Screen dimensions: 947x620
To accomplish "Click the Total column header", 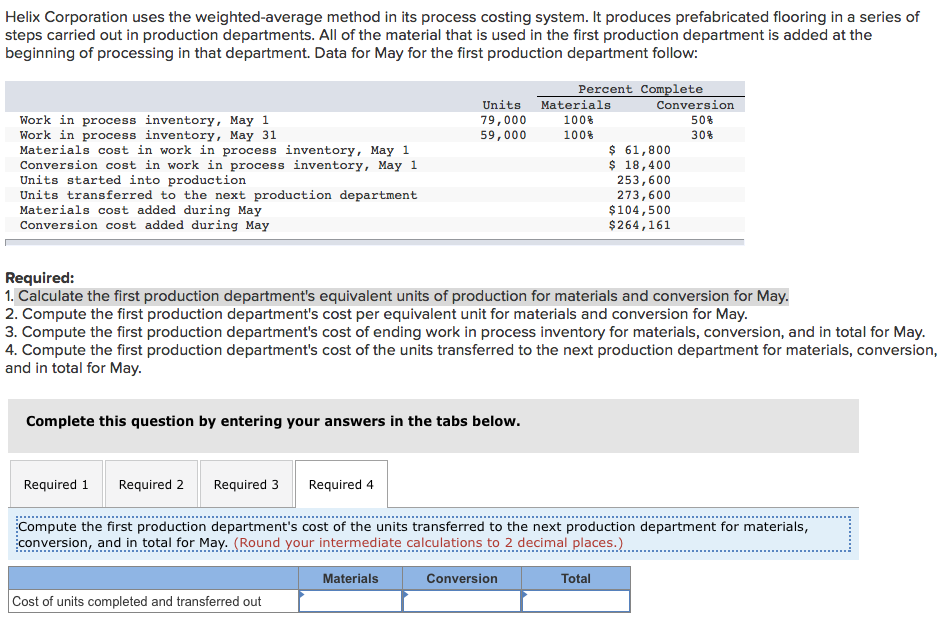I will point(575,578).
